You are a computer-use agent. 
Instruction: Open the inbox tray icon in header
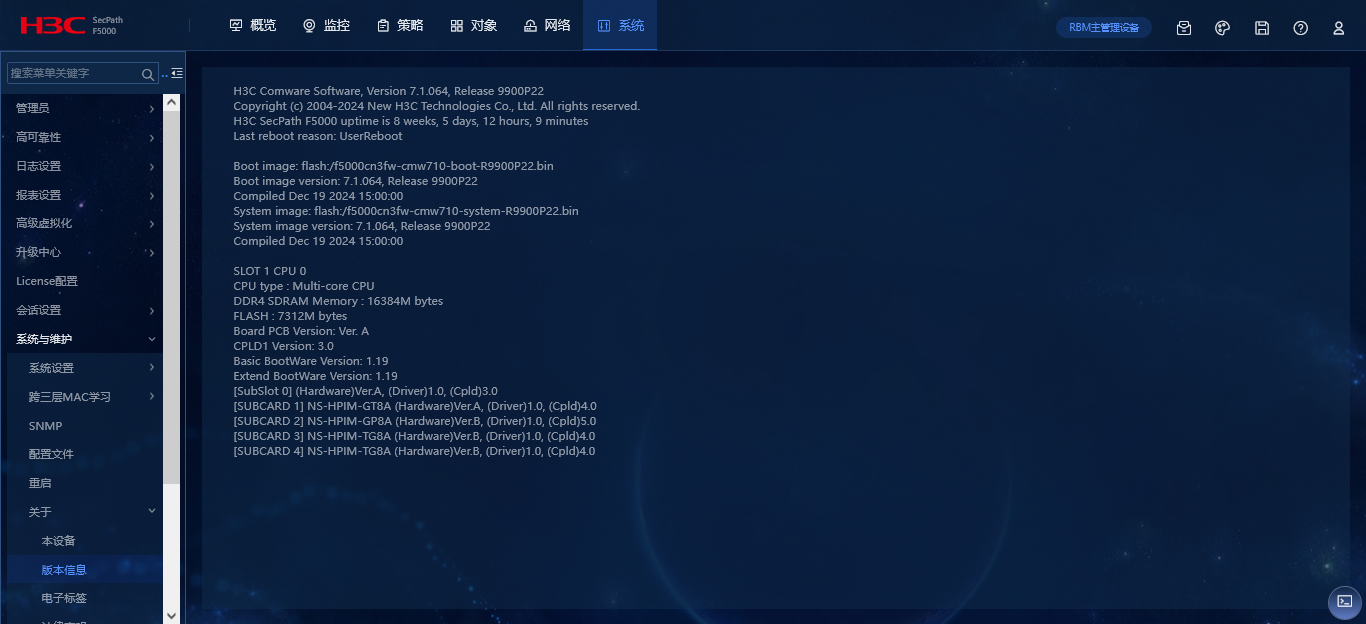click(x=1184, y=28)
